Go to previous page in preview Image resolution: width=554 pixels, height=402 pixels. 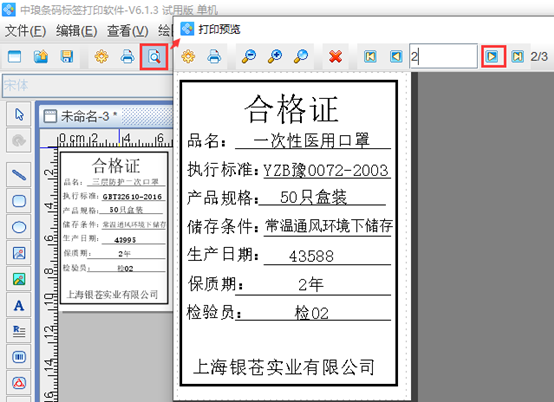[396, 57]
